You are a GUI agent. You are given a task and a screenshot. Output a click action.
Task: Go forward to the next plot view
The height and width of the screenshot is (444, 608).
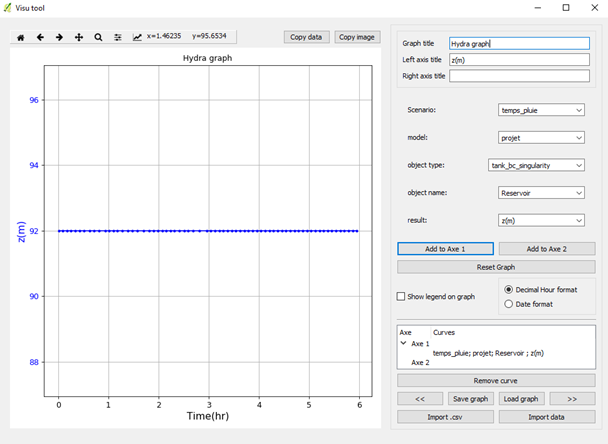click(59, 37)
